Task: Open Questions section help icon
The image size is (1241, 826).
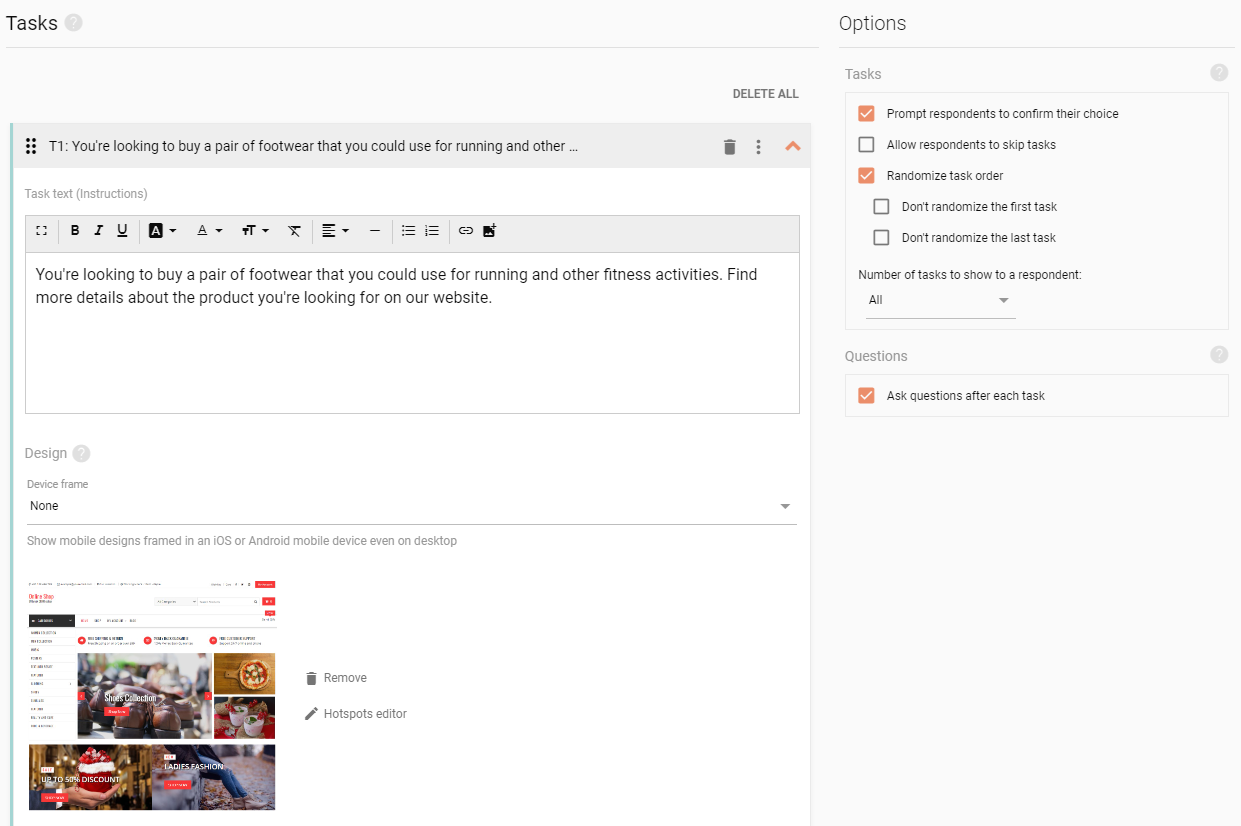Action: click(1219, 354)
